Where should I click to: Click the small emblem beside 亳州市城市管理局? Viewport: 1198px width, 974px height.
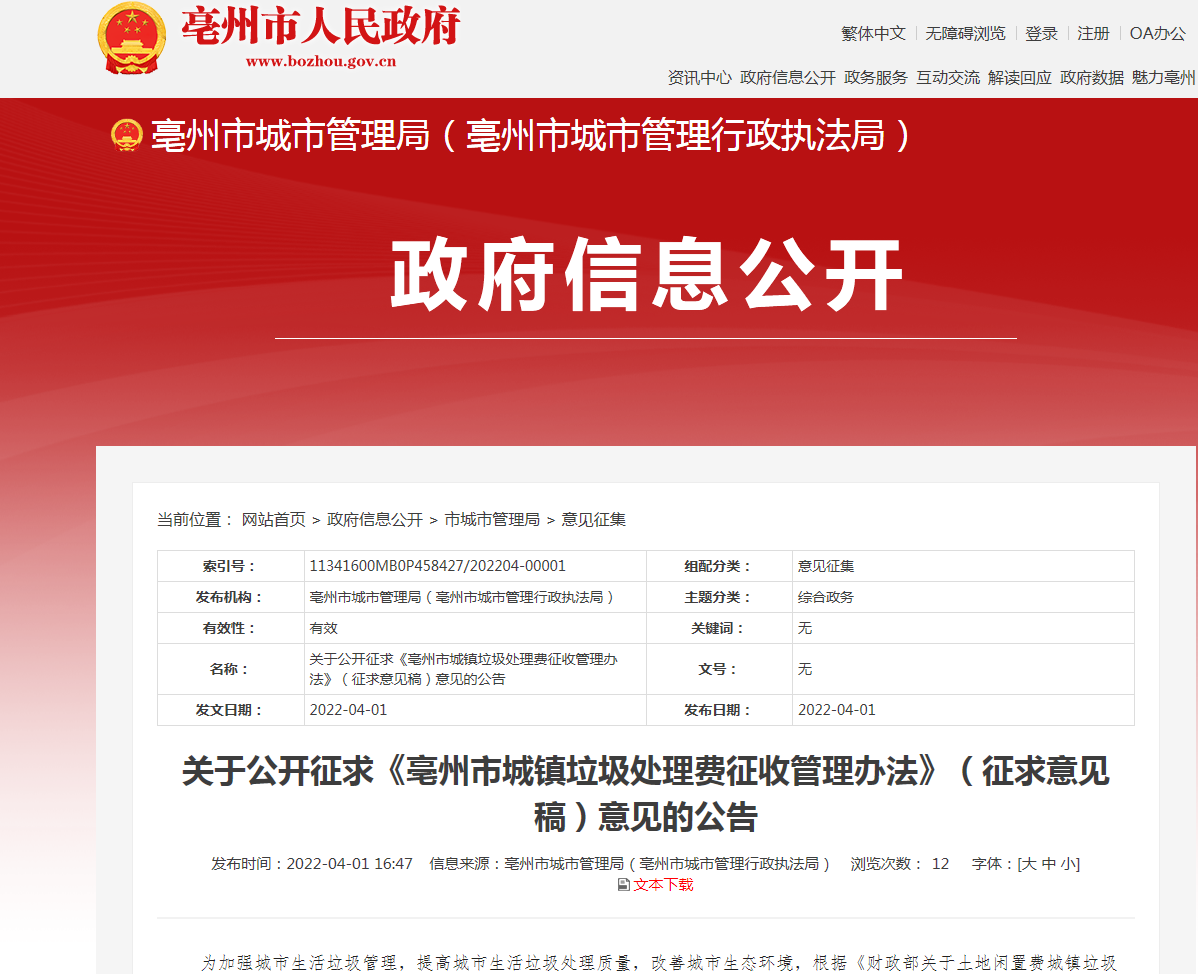pyautogui.click(x=127, y=135)
